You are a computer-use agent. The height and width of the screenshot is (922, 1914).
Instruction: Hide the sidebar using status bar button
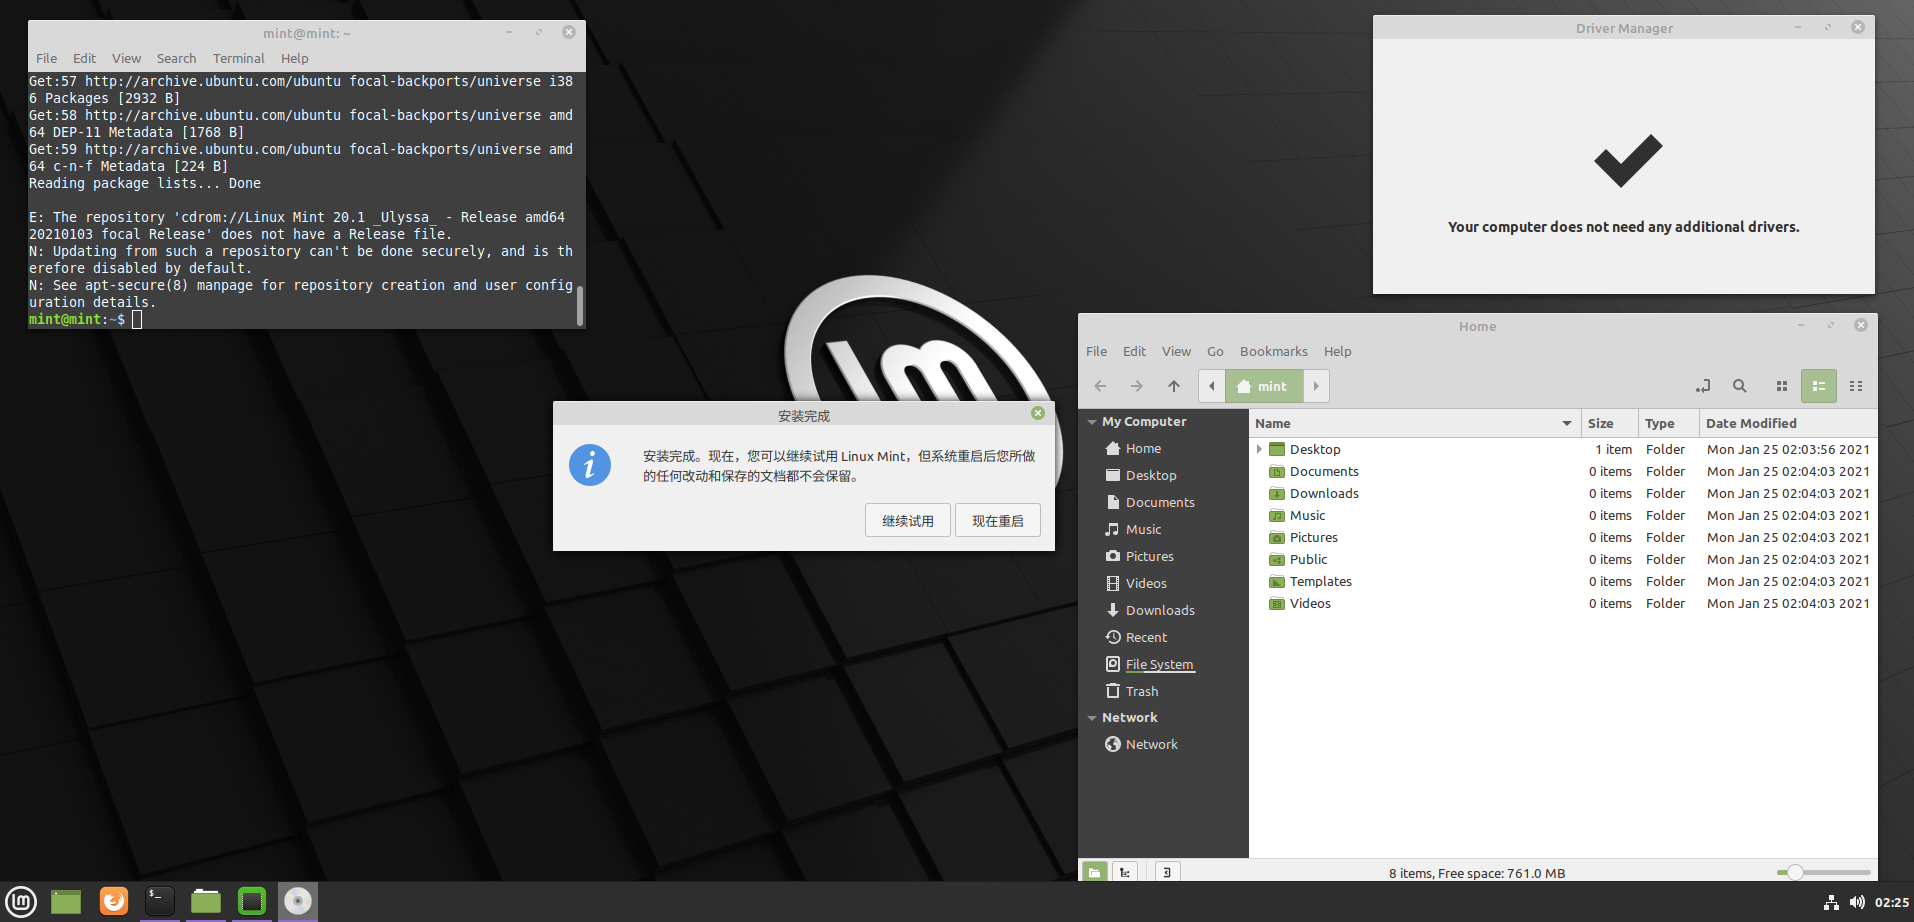pyautogui.click(x=1167, y=872)
